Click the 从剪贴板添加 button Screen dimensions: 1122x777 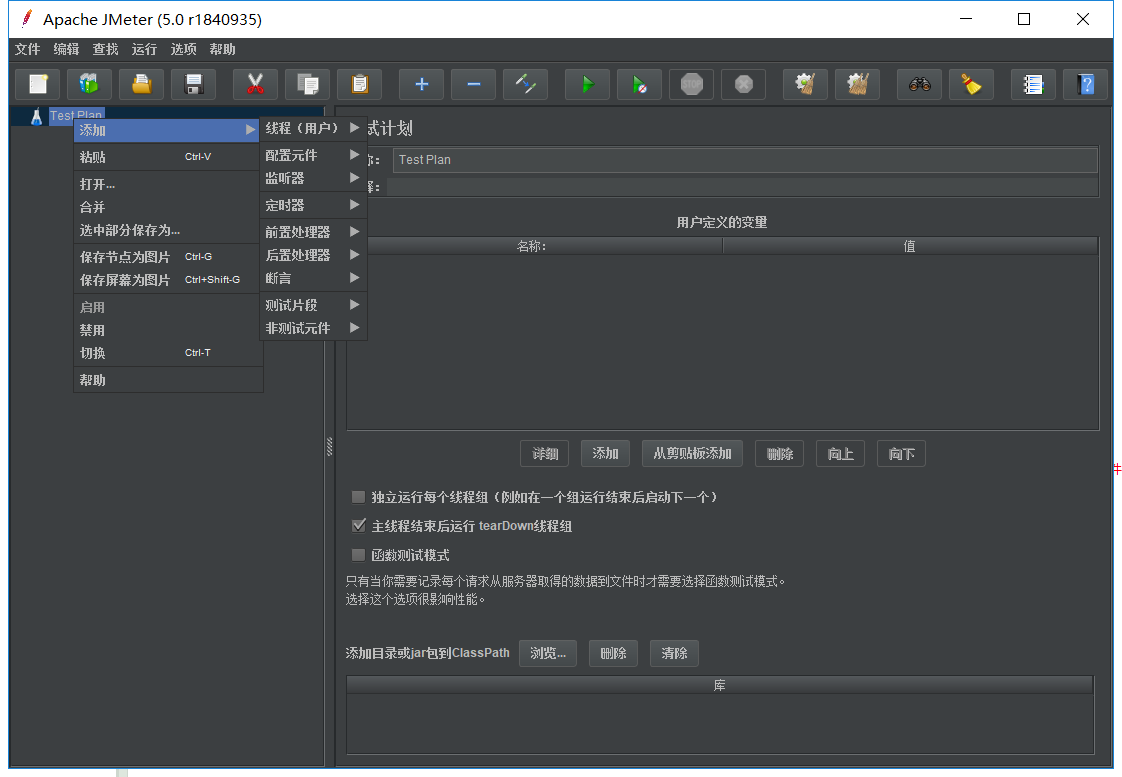[x=692, y=454]
